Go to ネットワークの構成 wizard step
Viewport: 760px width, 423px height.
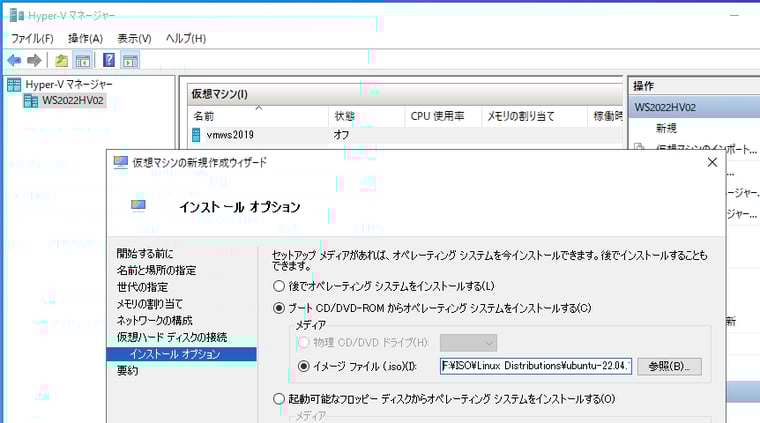pyautogui.click(x=155, y=320)
